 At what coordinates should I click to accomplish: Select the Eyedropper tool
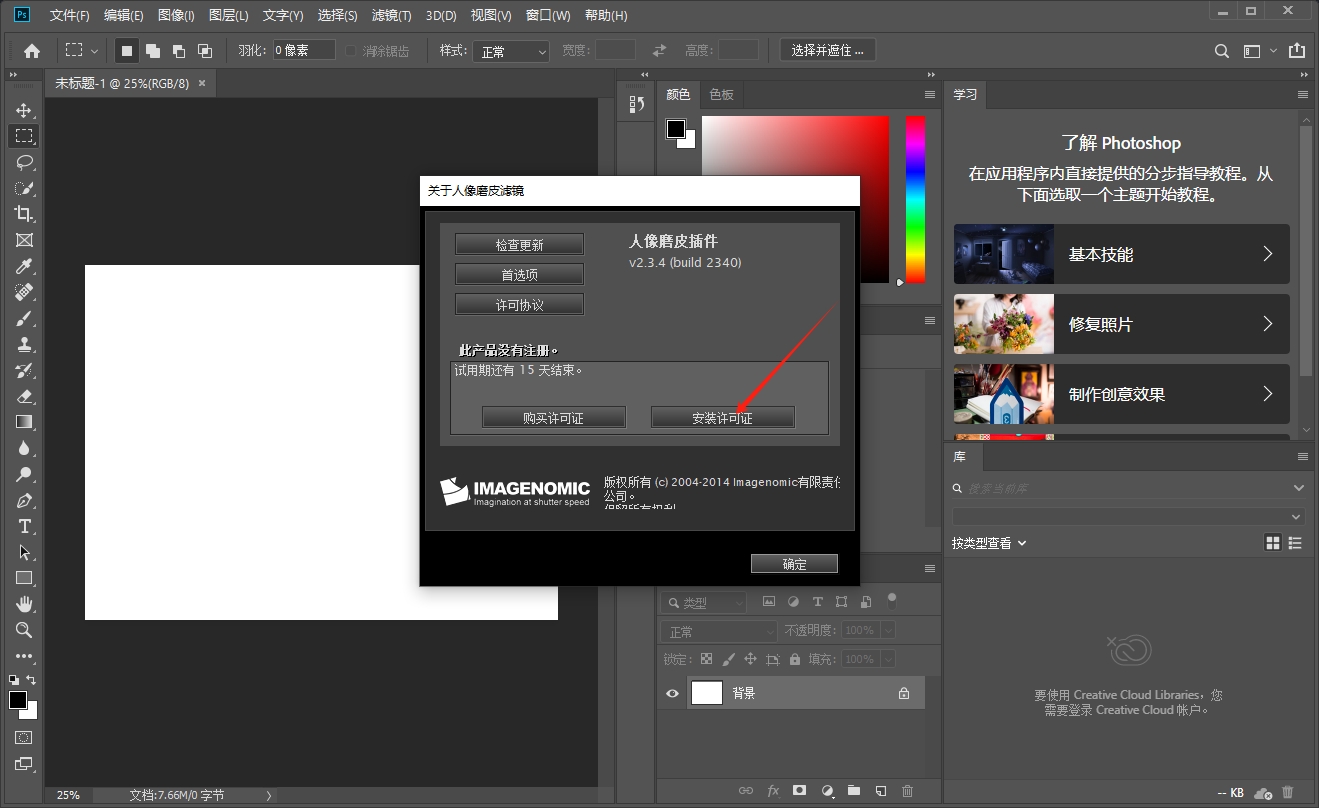pyautogui.click(x=24, y=266)
